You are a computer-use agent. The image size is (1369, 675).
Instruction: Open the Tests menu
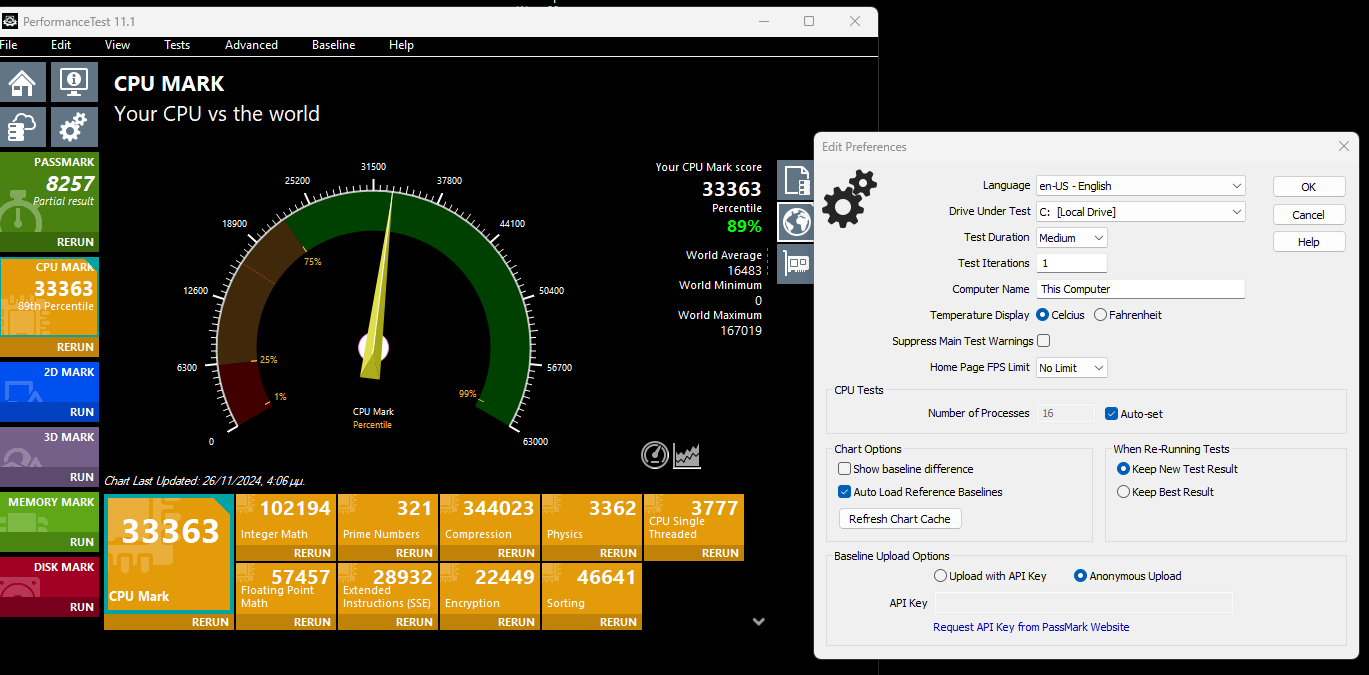177,45
